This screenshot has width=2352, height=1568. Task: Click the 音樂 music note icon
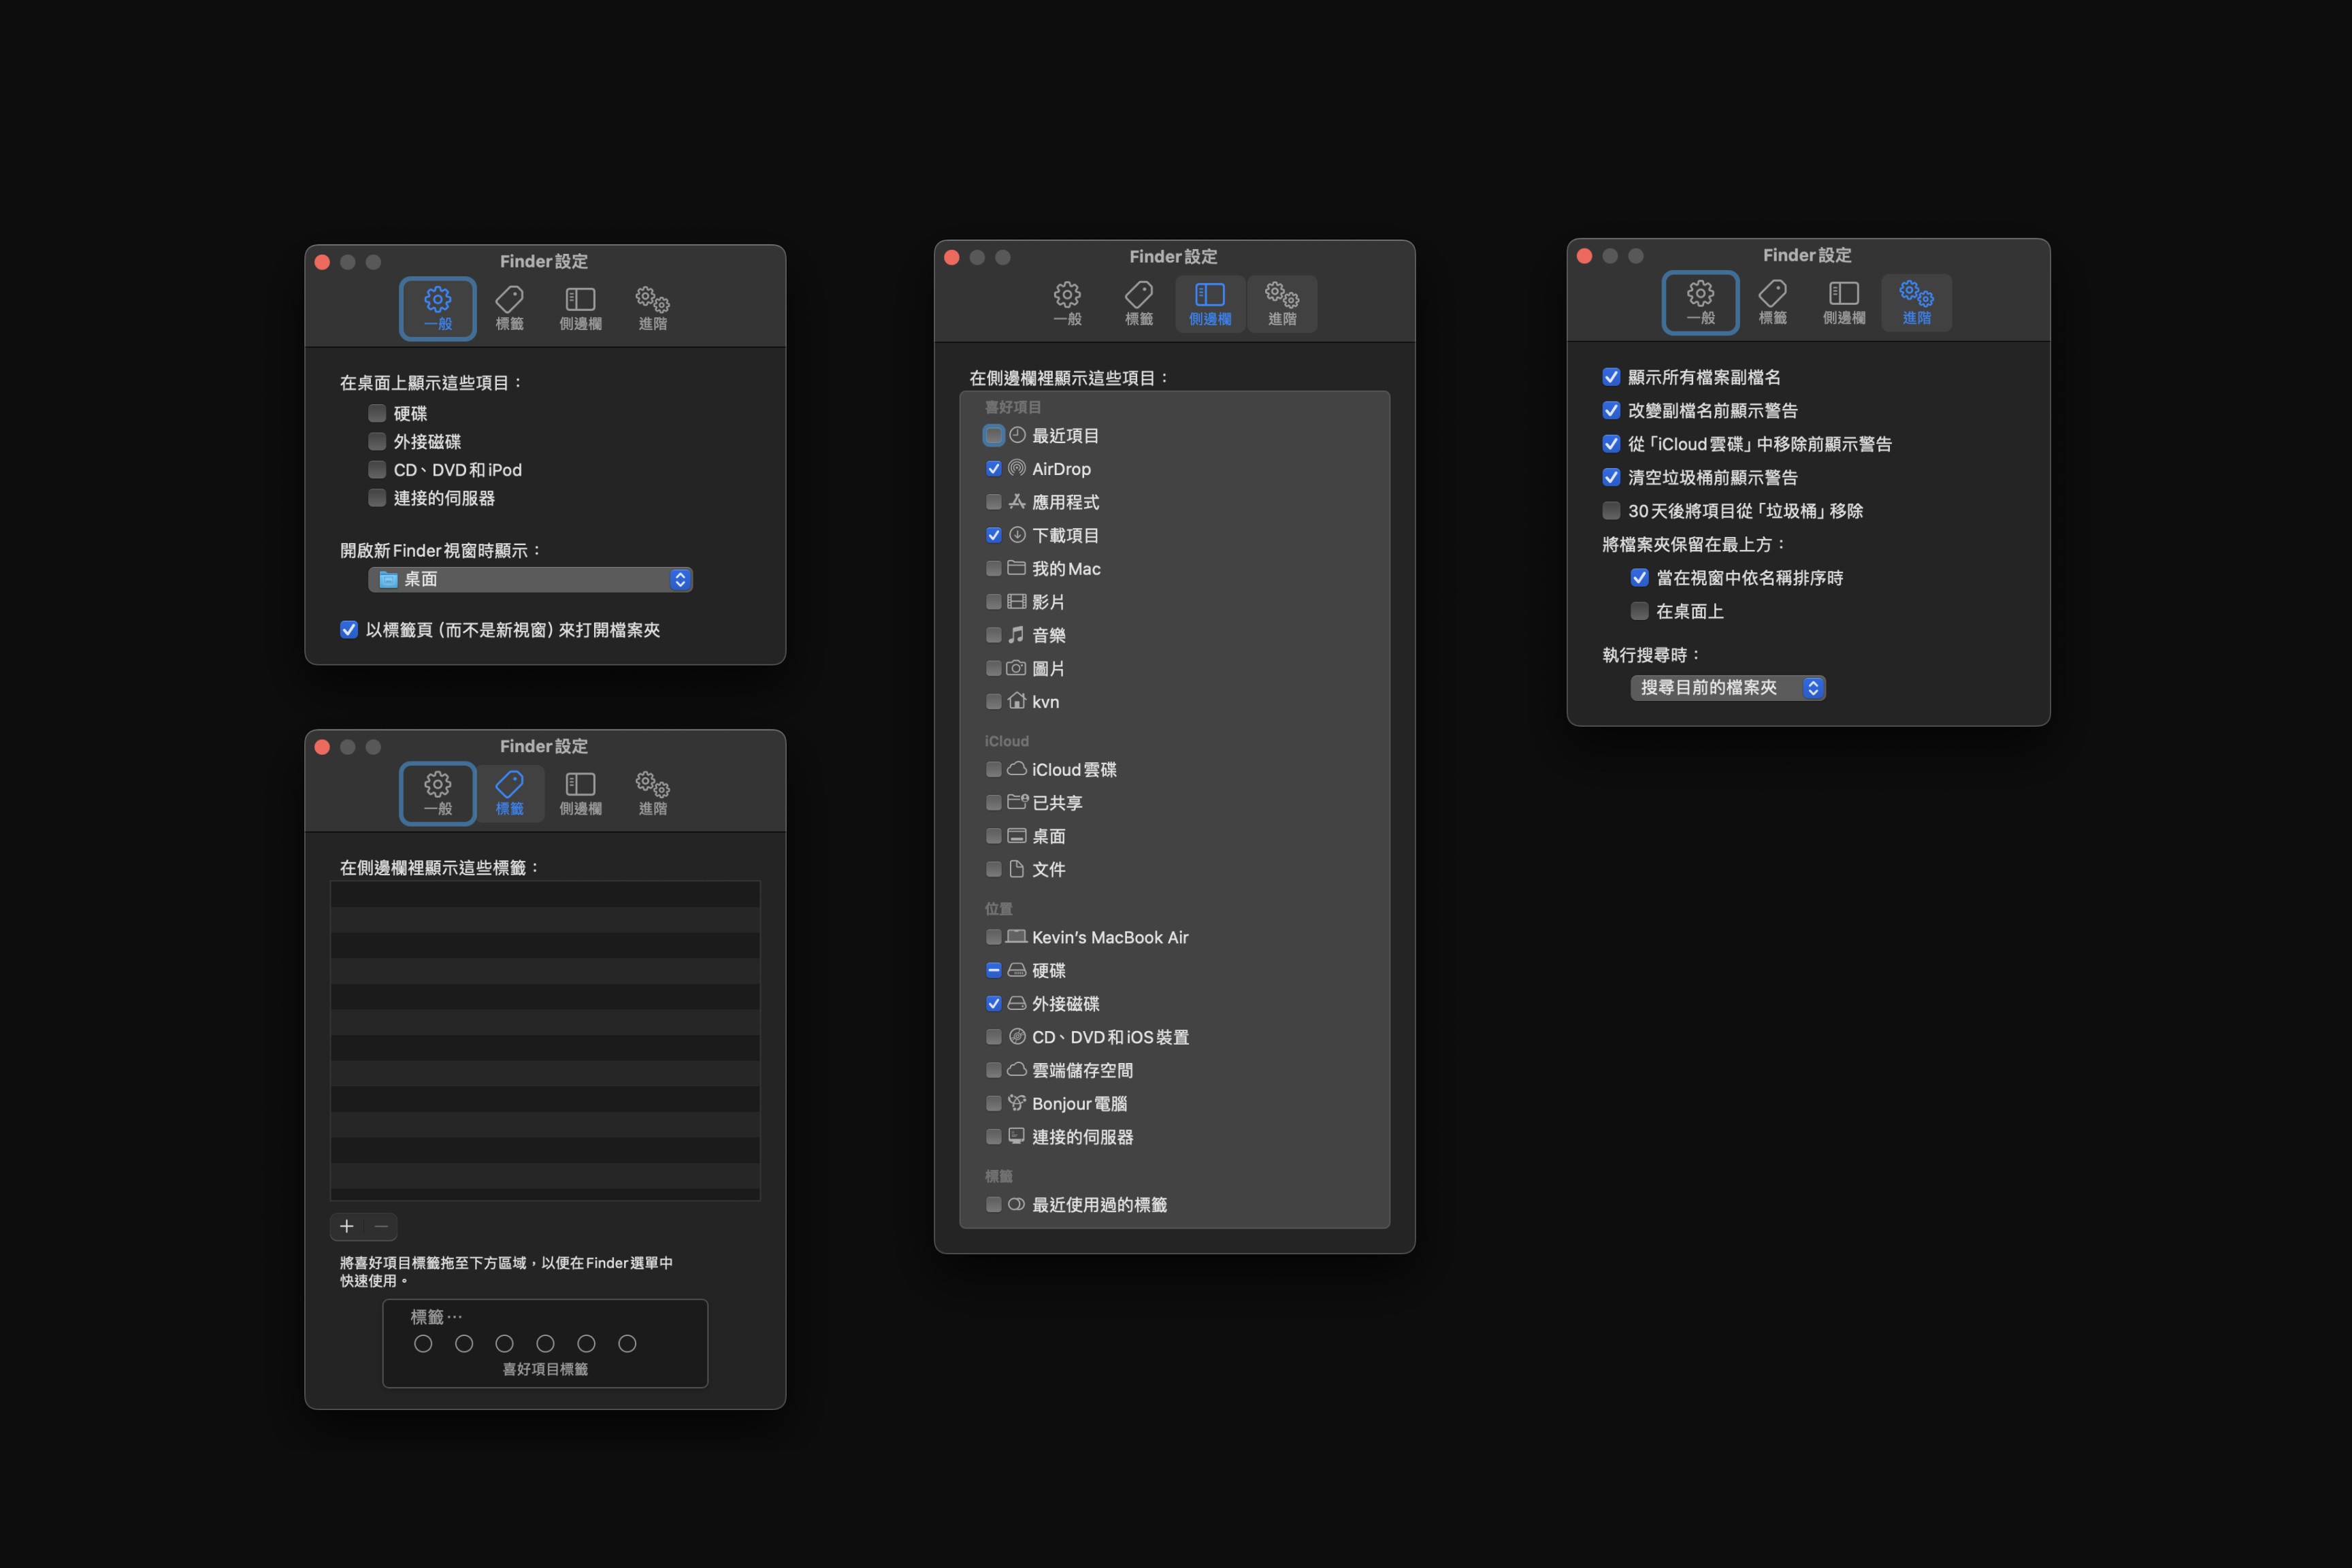(x=1017, y=635)
